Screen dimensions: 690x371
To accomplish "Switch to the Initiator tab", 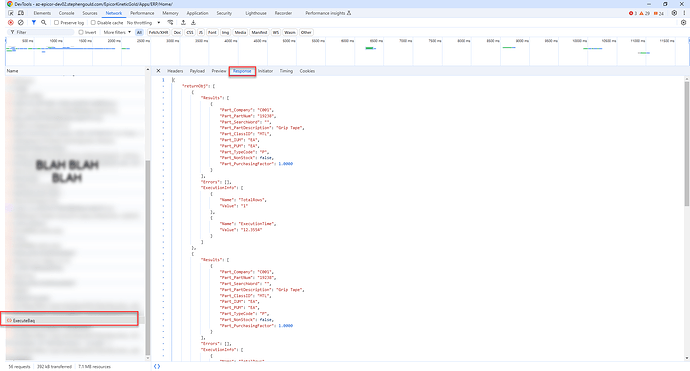I will (265, 71).
